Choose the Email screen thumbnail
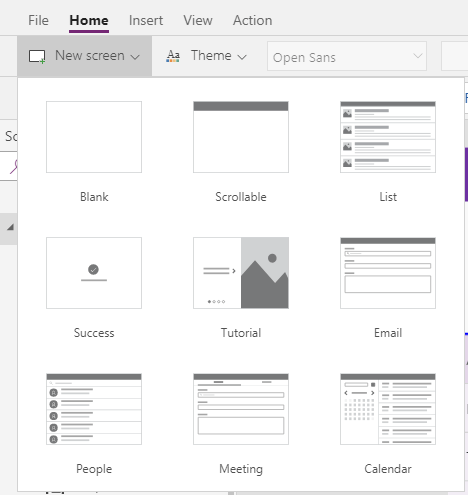468x495 pixels. coord(388,273)
